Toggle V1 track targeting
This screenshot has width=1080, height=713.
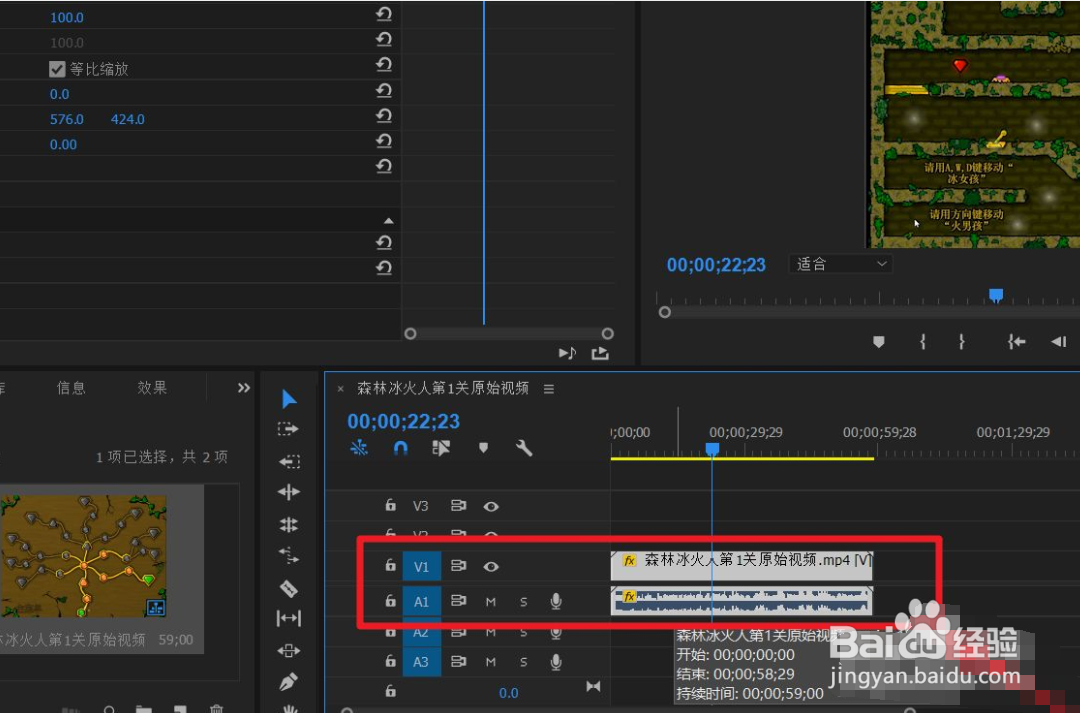click(x=422, y=567)
